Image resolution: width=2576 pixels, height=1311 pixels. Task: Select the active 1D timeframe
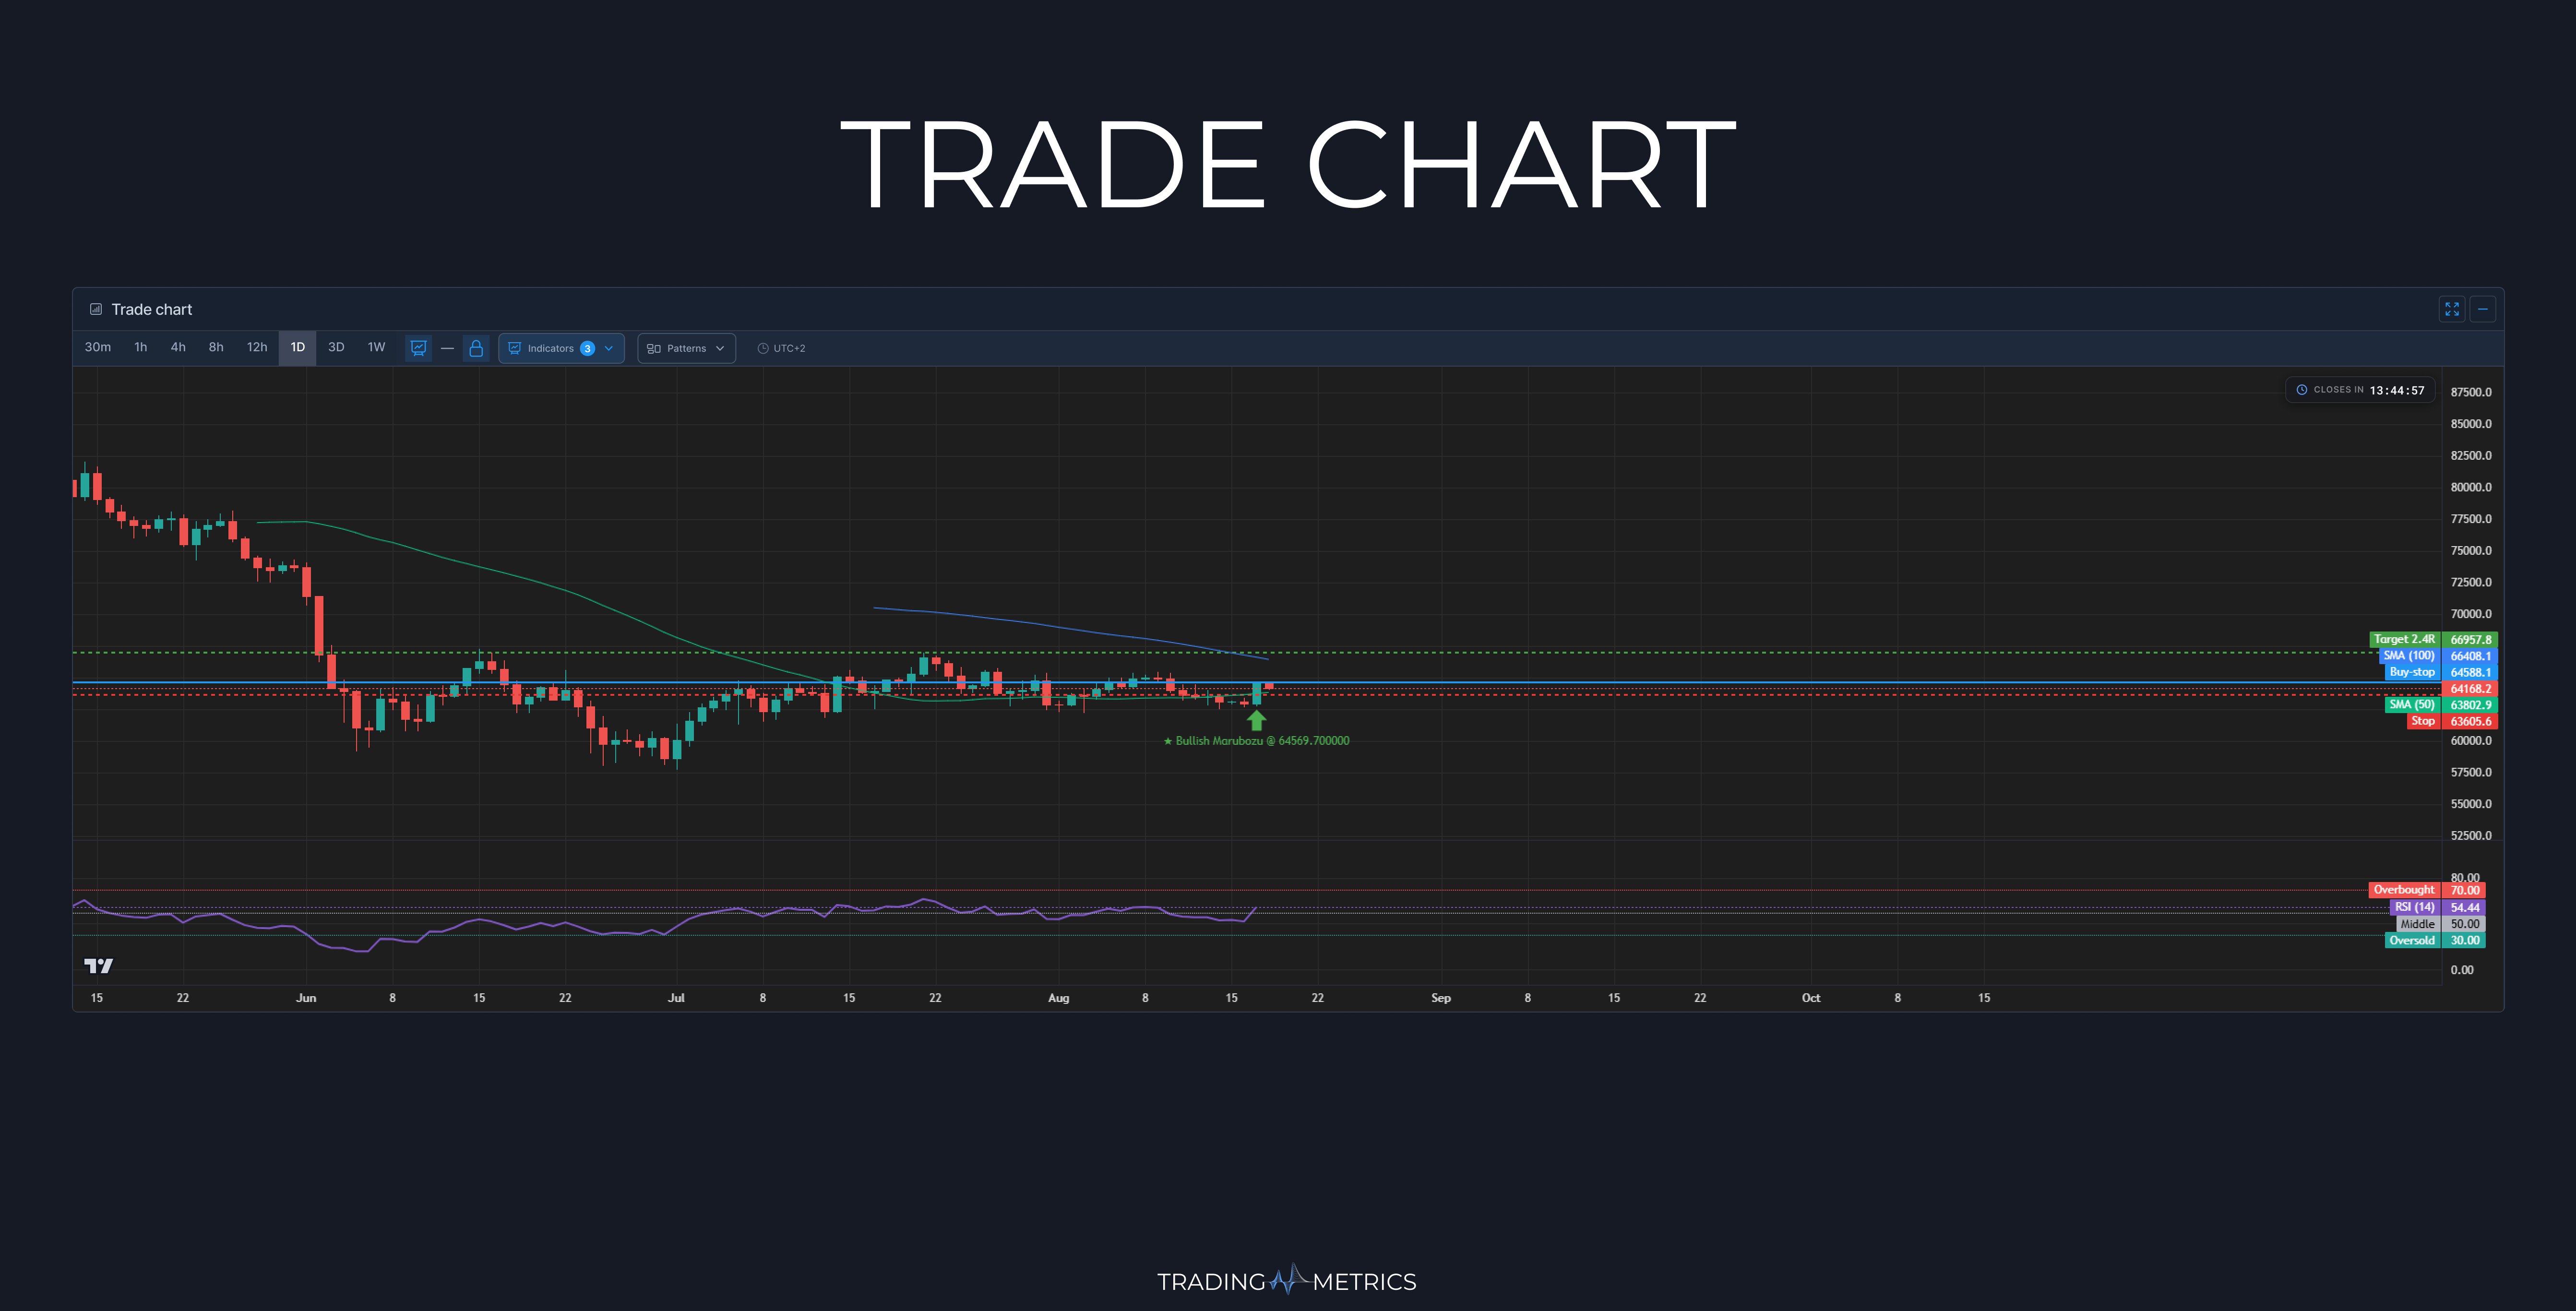tap(297, 347)
